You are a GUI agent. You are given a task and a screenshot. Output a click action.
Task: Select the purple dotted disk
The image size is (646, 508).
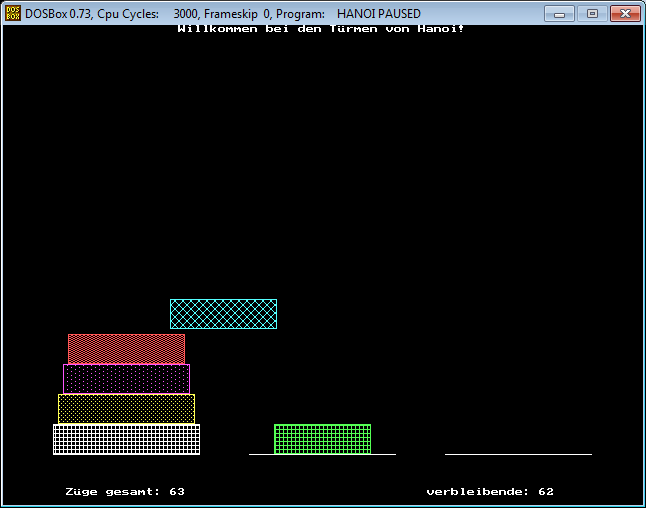pos(126,379)
